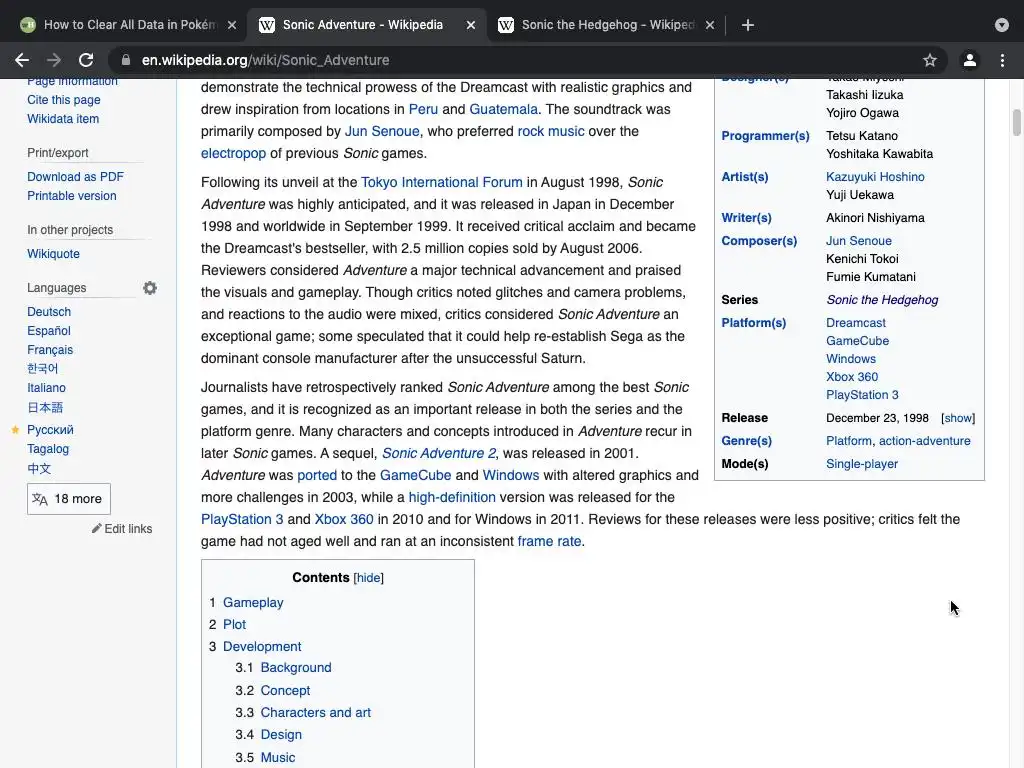Click the Edit links text
Screen dimensions: 1024x768
(x=128, y=529)
